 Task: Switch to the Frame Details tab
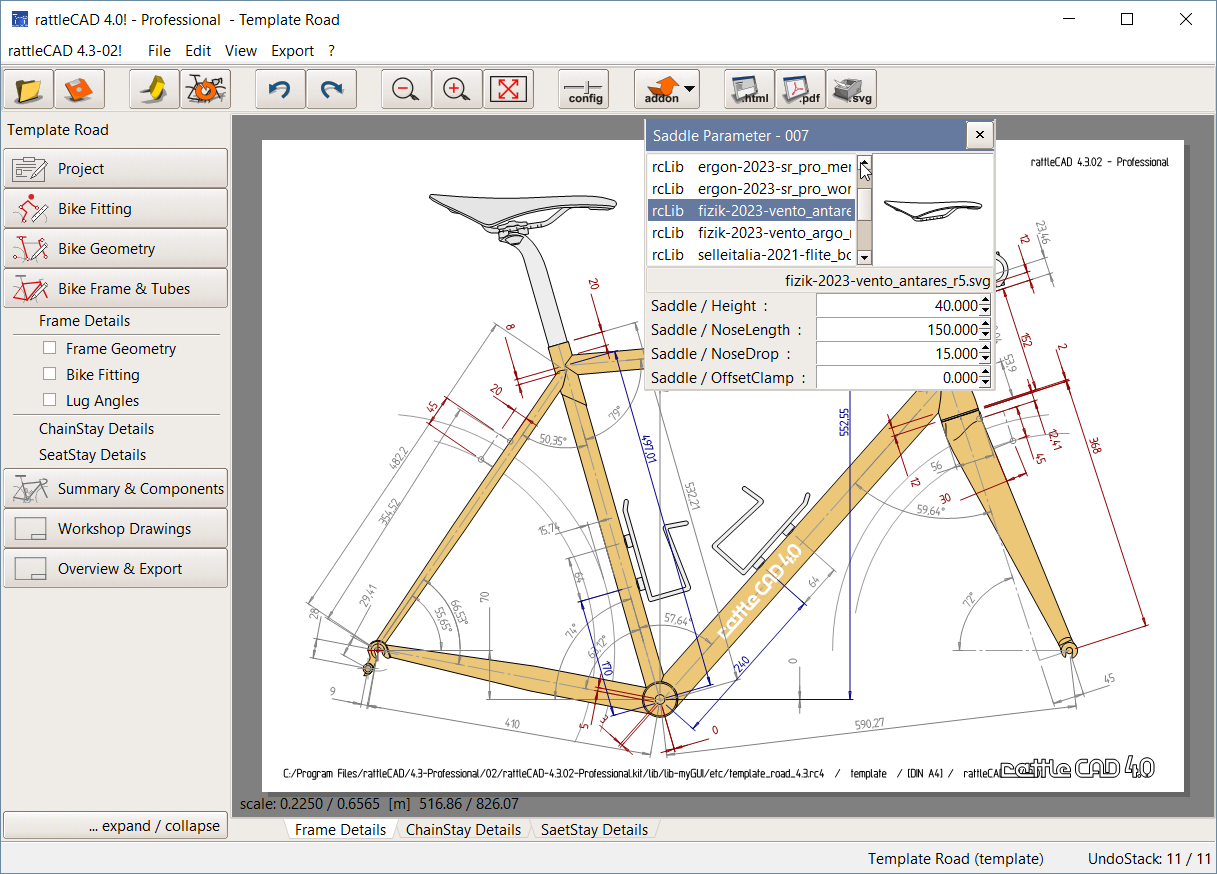click(x=340, y=830)
